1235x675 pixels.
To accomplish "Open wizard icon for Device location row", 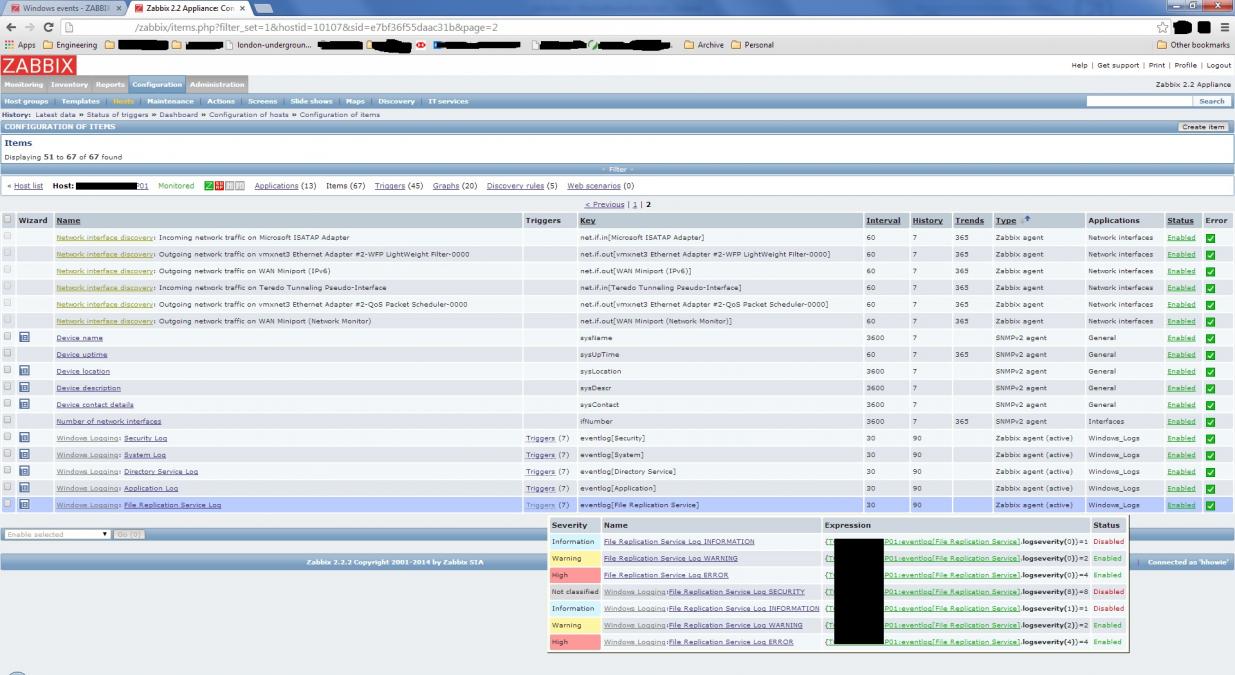I will coord(24,371).
